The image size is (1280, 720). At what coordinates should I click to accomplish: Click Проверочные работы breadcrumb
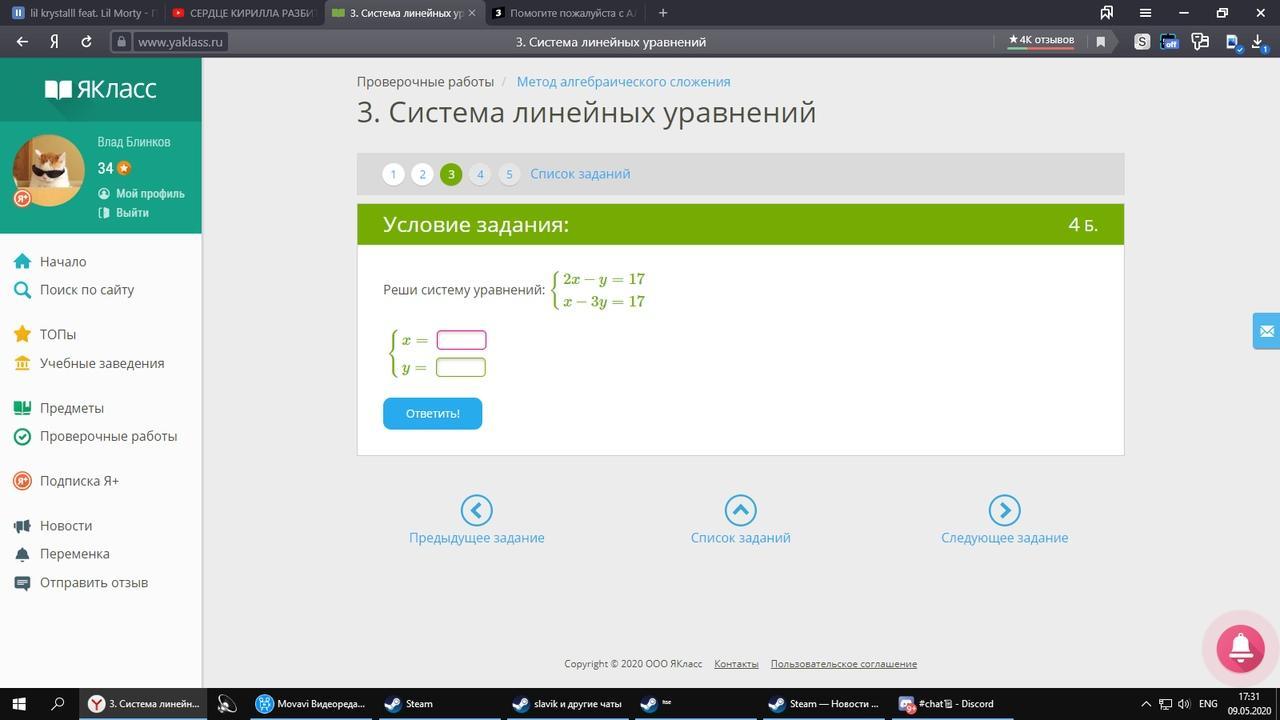(425, 82)
